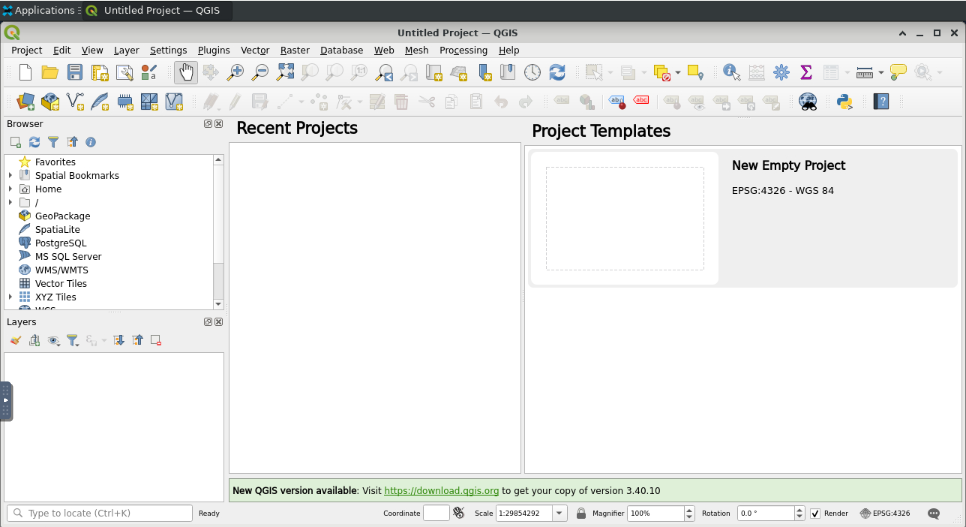Filter the Browser panel tree

54,142
